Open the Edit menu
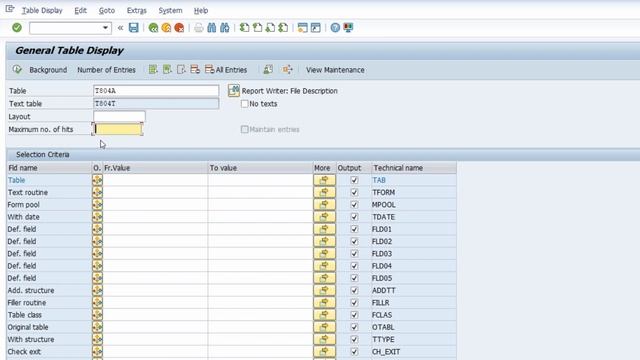This screenshot has width=640, height=360. (x=80, y=11)
